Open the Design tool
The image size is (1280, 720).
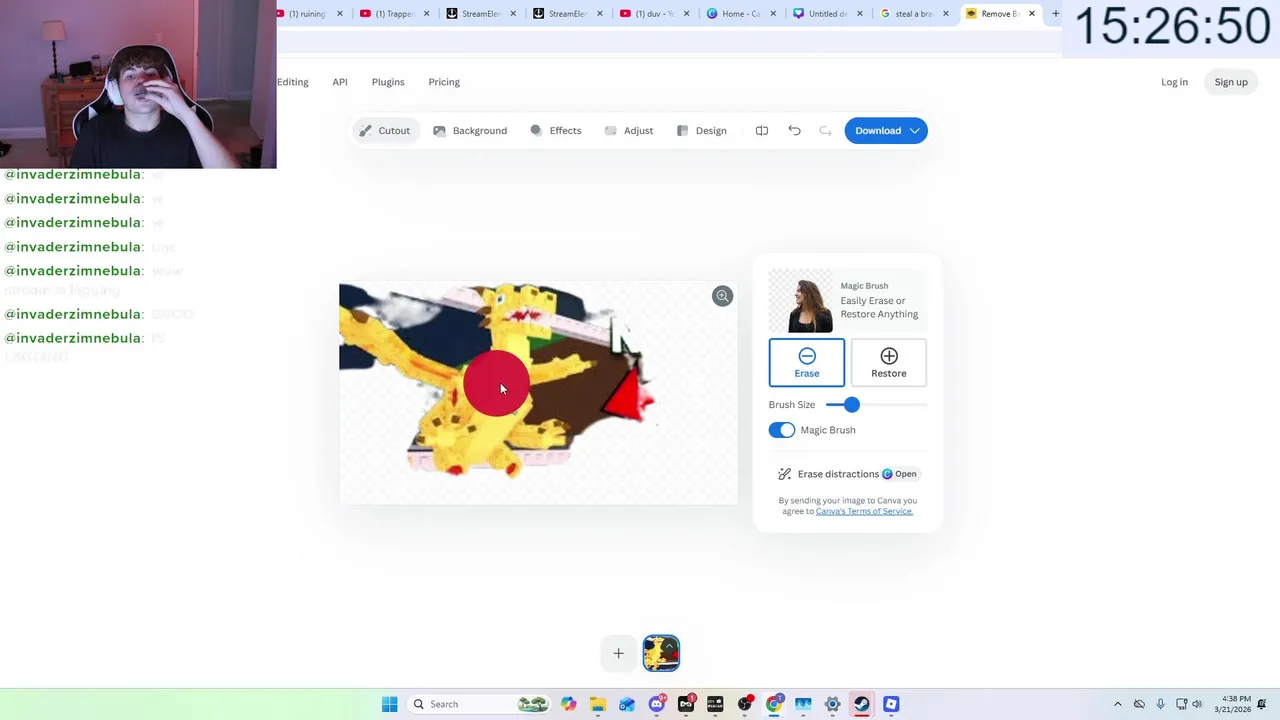(x=701, y=131)
